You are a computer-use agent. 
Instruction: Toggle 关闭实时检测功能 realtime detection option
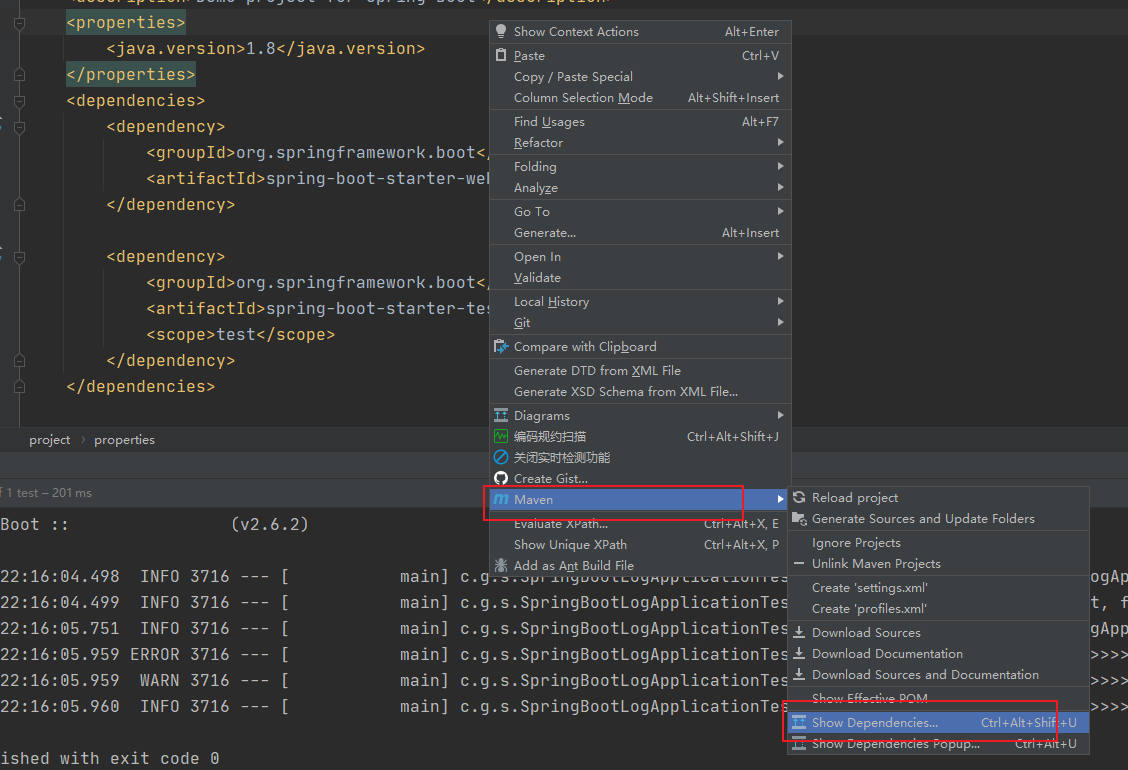pos(561,458)
